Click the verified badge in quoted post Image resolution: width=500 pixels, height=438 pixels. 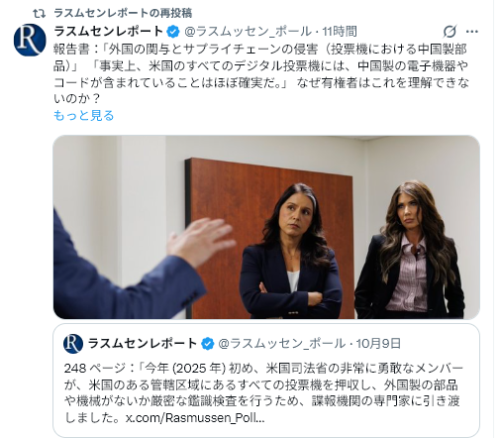pyautogui.click(x=207, y=344)
